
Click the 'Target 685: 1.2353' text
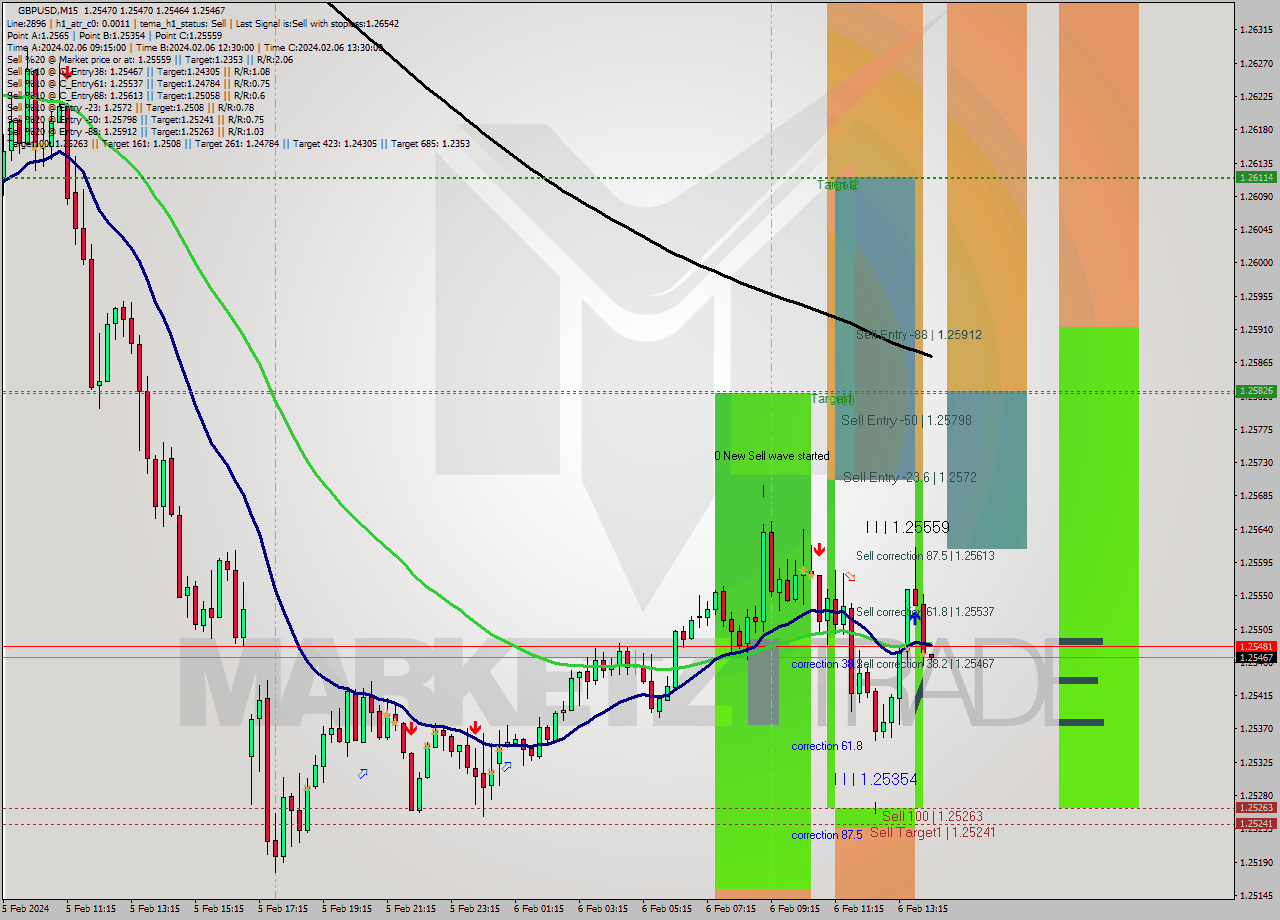[431, 143]
